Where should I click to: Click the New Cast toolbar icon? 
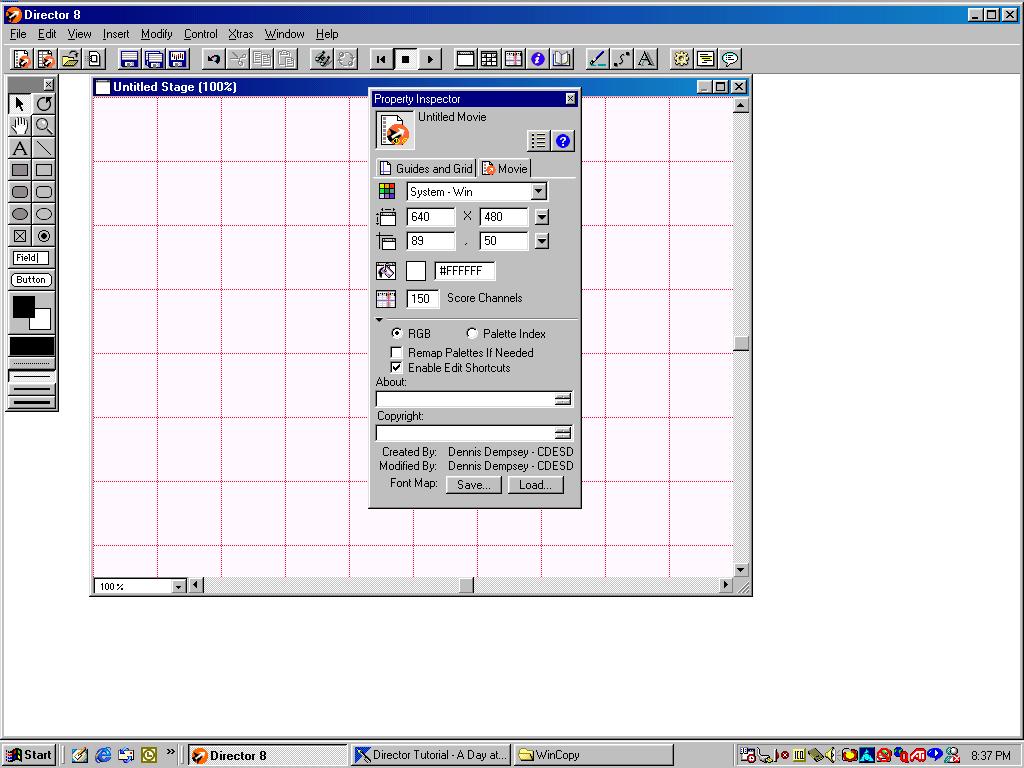(x=46, y=59)
